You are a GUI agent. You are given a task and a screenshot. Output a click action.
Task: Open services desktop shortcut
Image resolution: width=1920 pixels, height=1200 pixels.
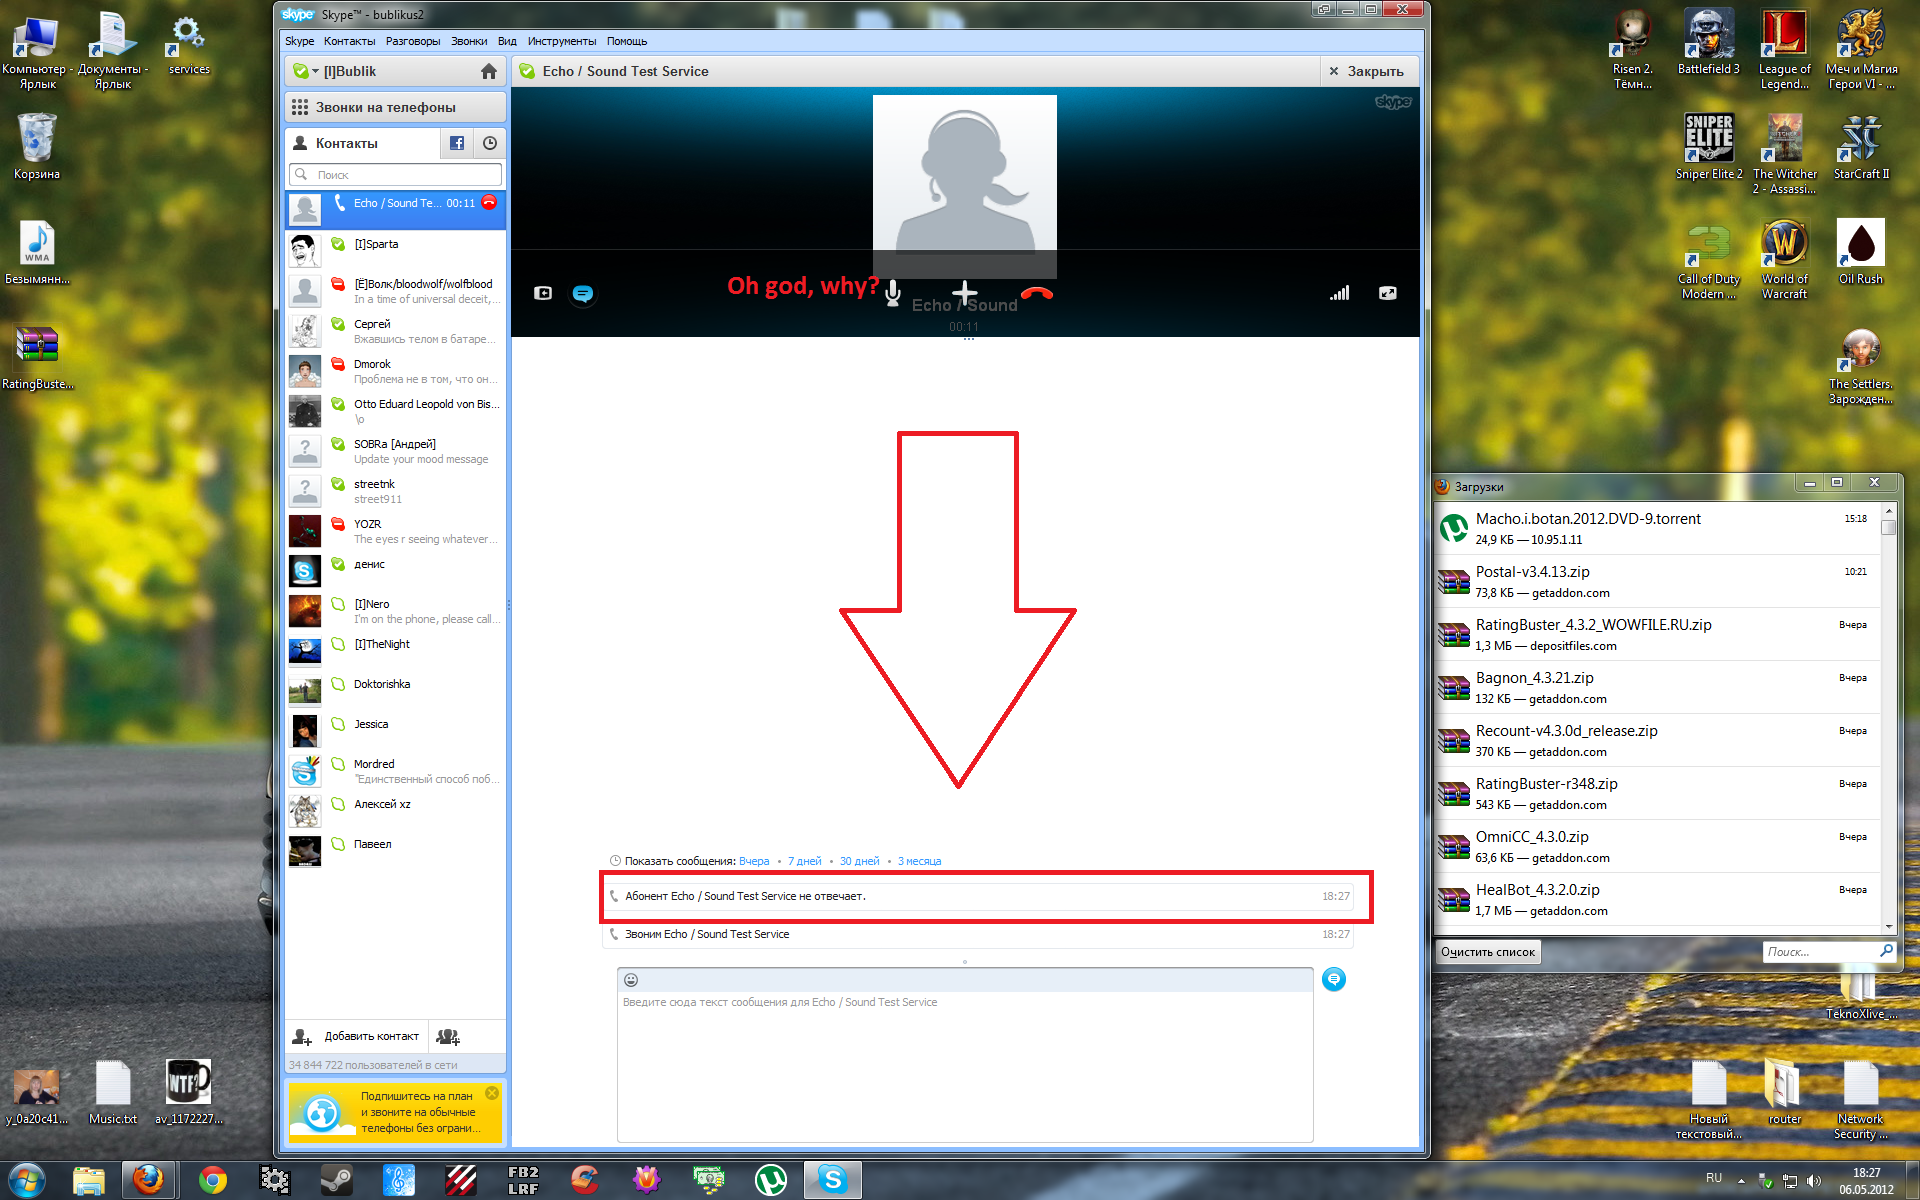[x=189, y=44]
